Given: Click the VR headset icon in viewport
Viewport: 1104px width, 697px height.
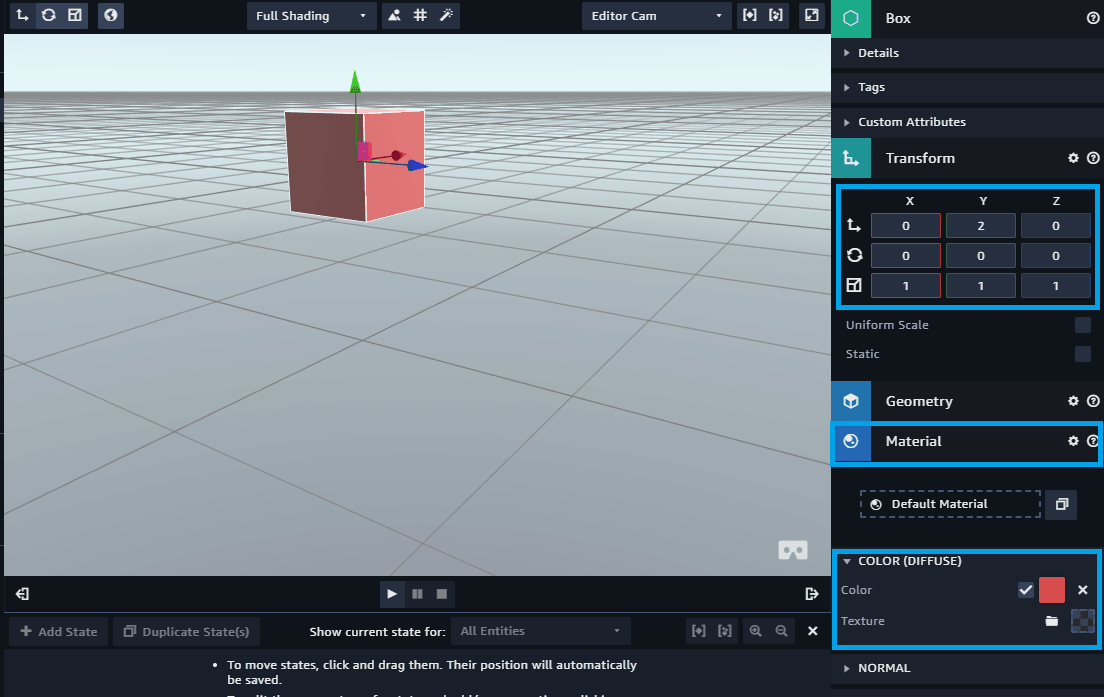Looking at the screenshot, I should click(793, 550).
